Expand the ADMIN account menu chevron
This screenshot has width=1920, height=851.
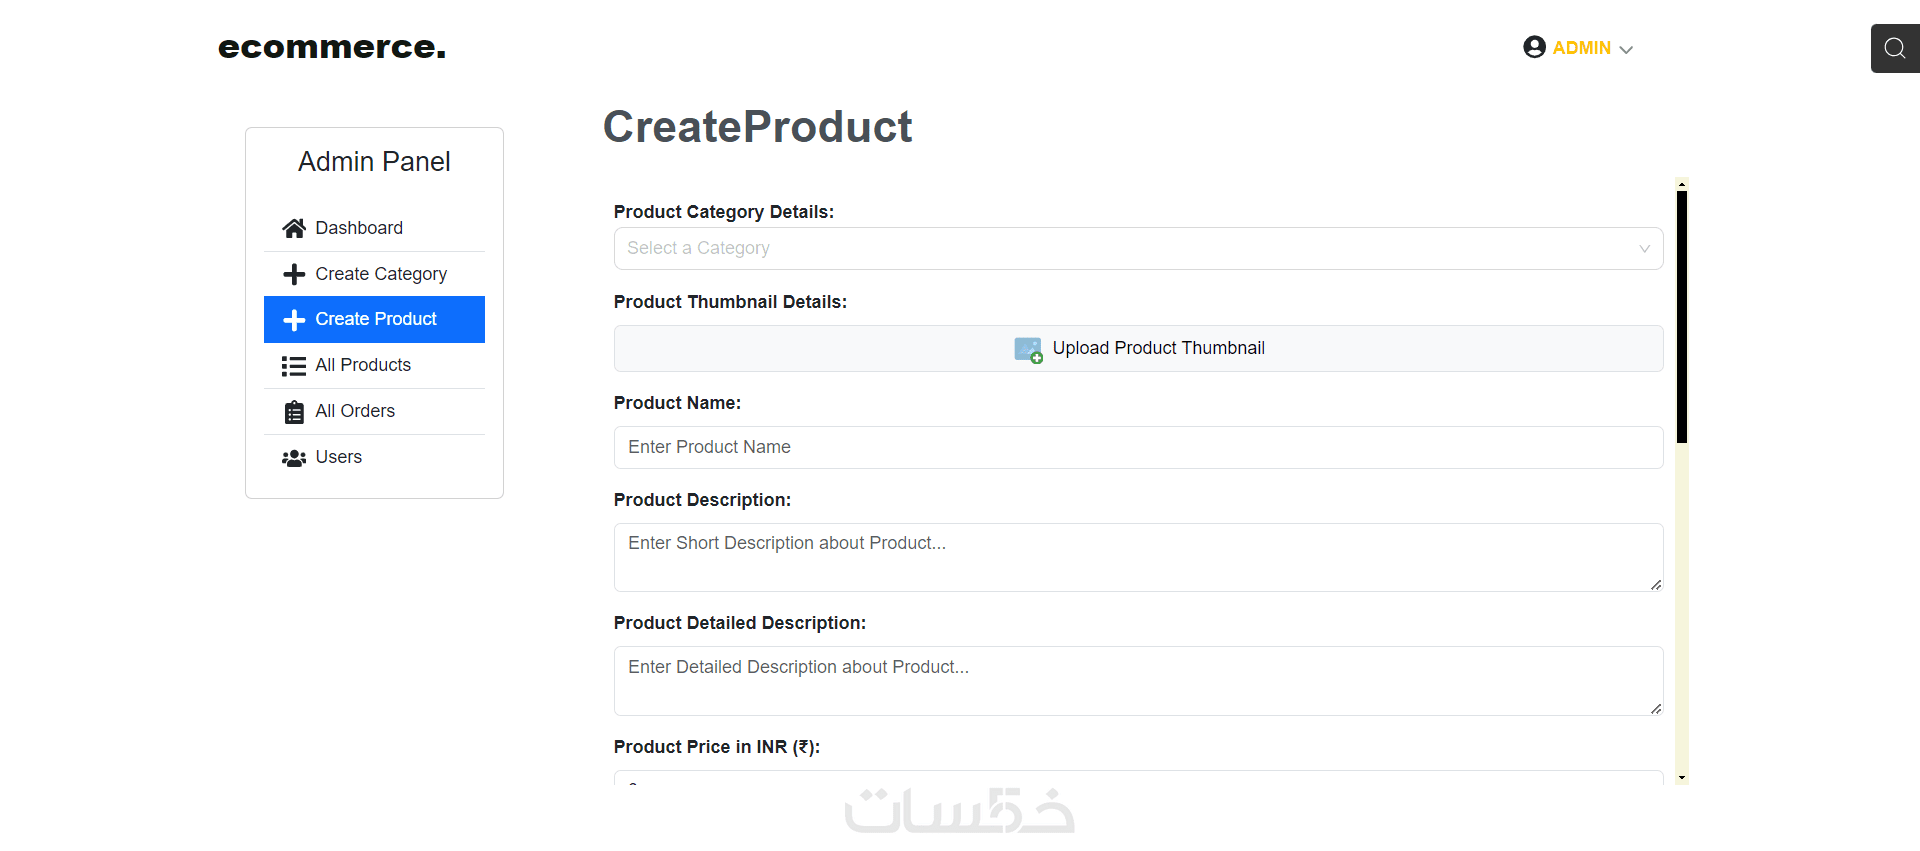pyautogui.click(x=1626, y=50)
